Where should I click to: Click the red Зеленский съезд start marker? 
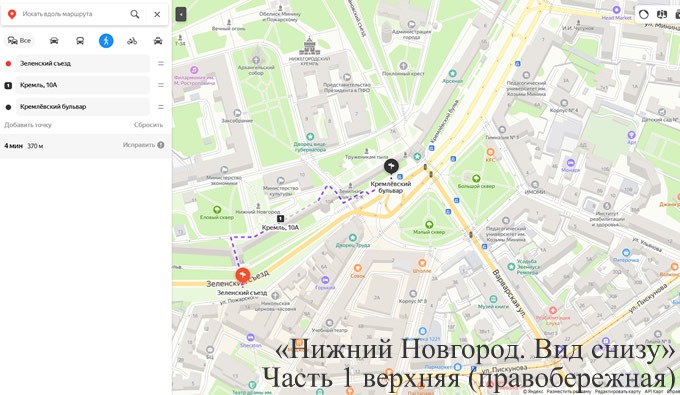click(242, 275)
